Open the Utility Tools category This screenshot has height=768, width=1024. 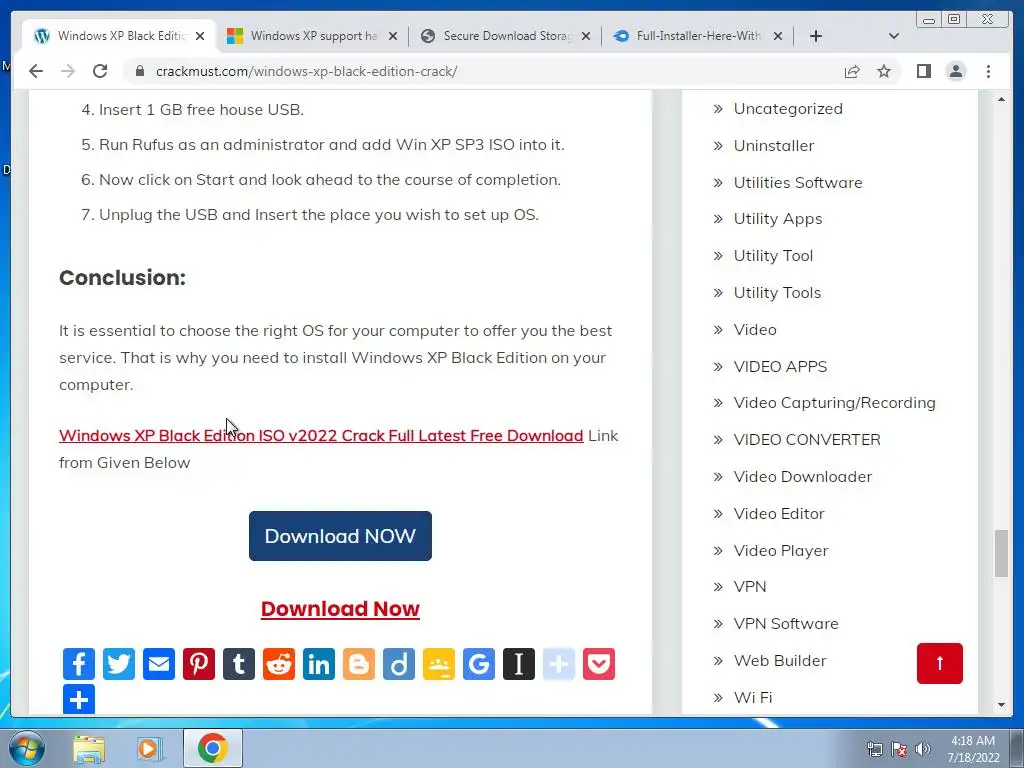(x=777, y=293)
